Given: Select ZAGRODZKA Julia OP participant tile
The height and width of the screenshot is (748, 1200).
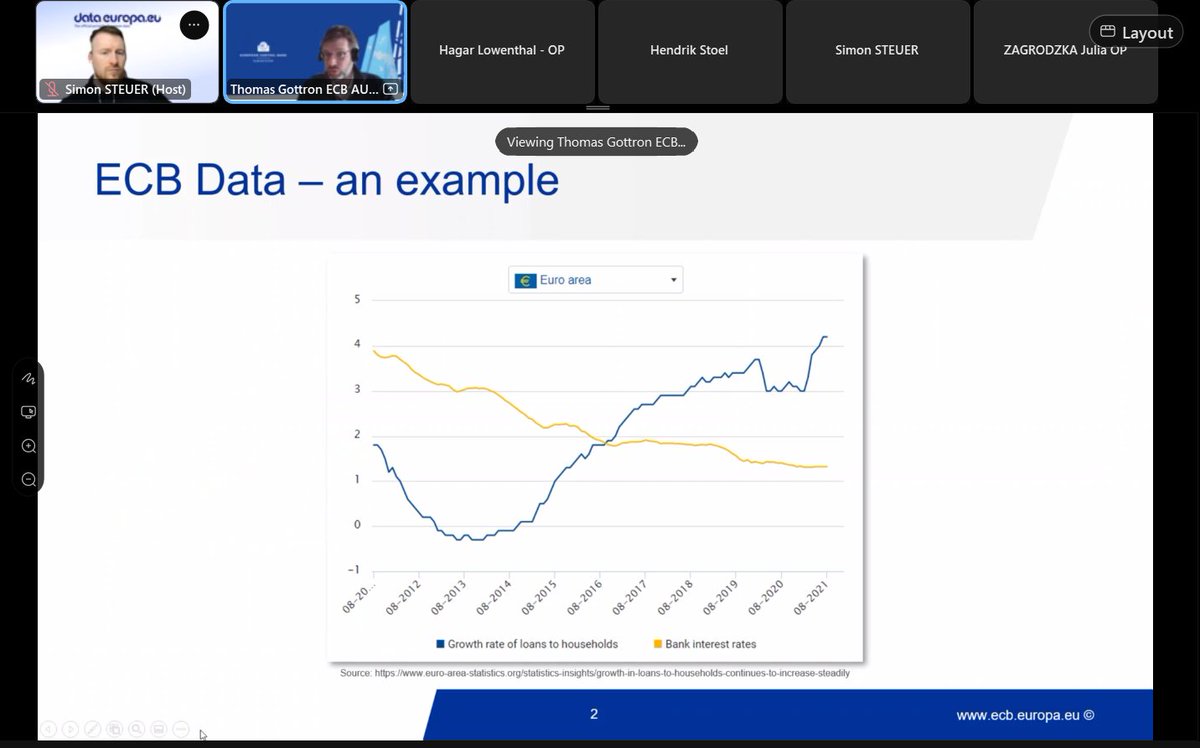Looking at the screenshot, I should [1065, 52].
